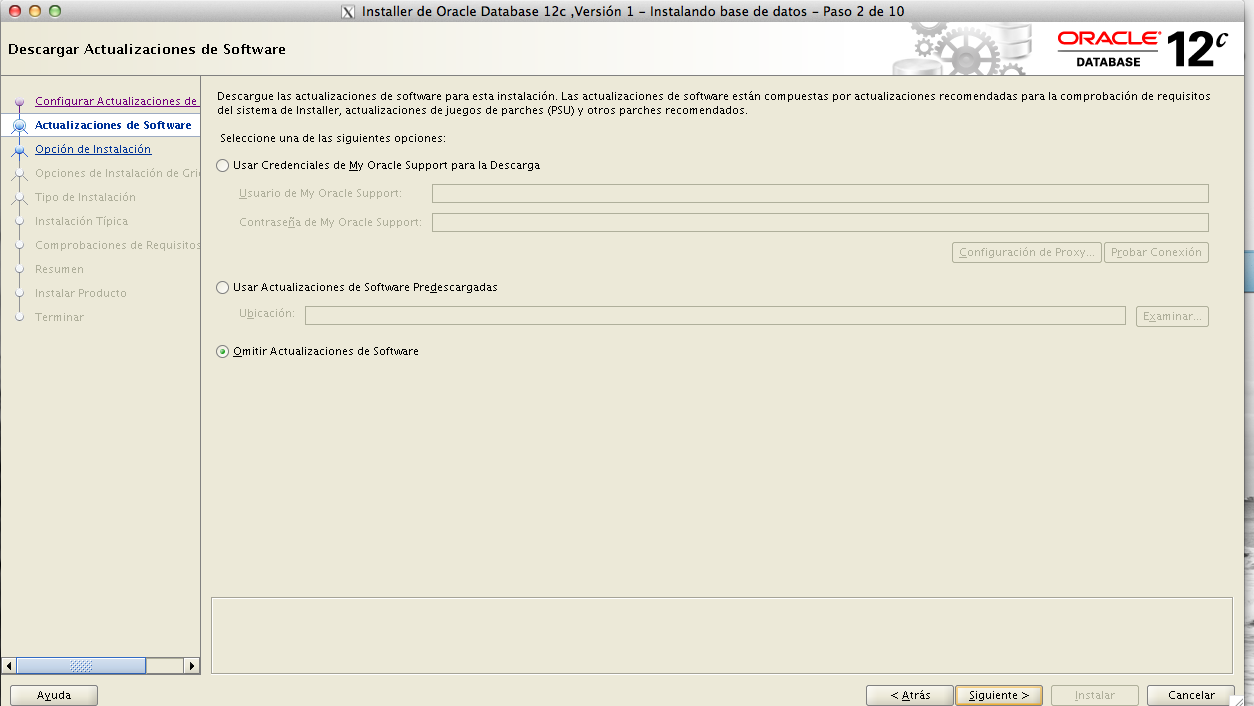The image size is (1254, 706).
Task: Select Usar Credenciales de My Oracle Support
Action: pos(223,166)
